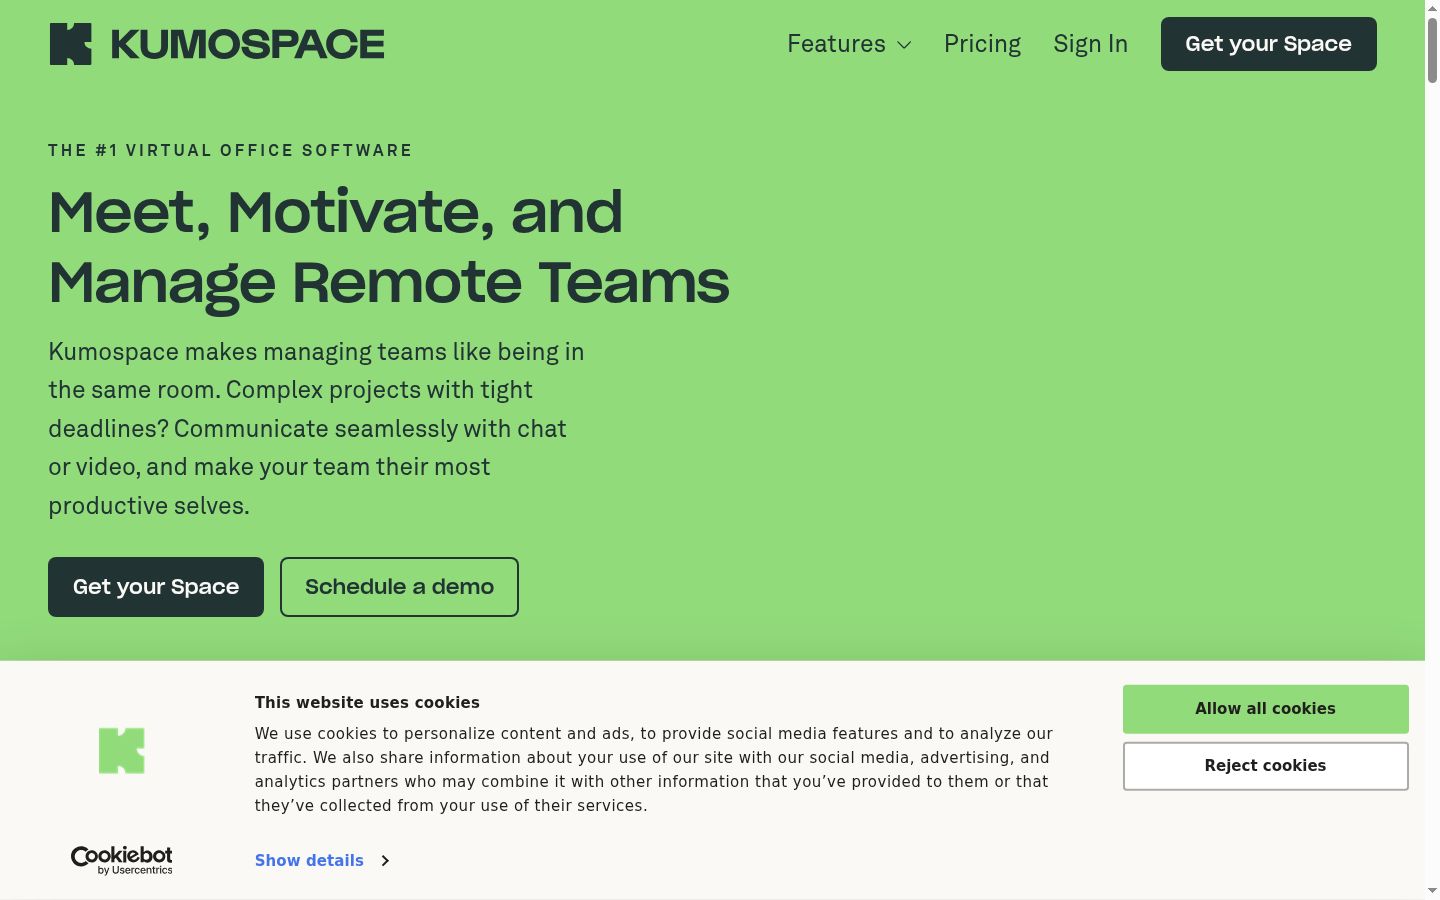
Task: Show details of cookie usage
Action: (x=309, y=860)
